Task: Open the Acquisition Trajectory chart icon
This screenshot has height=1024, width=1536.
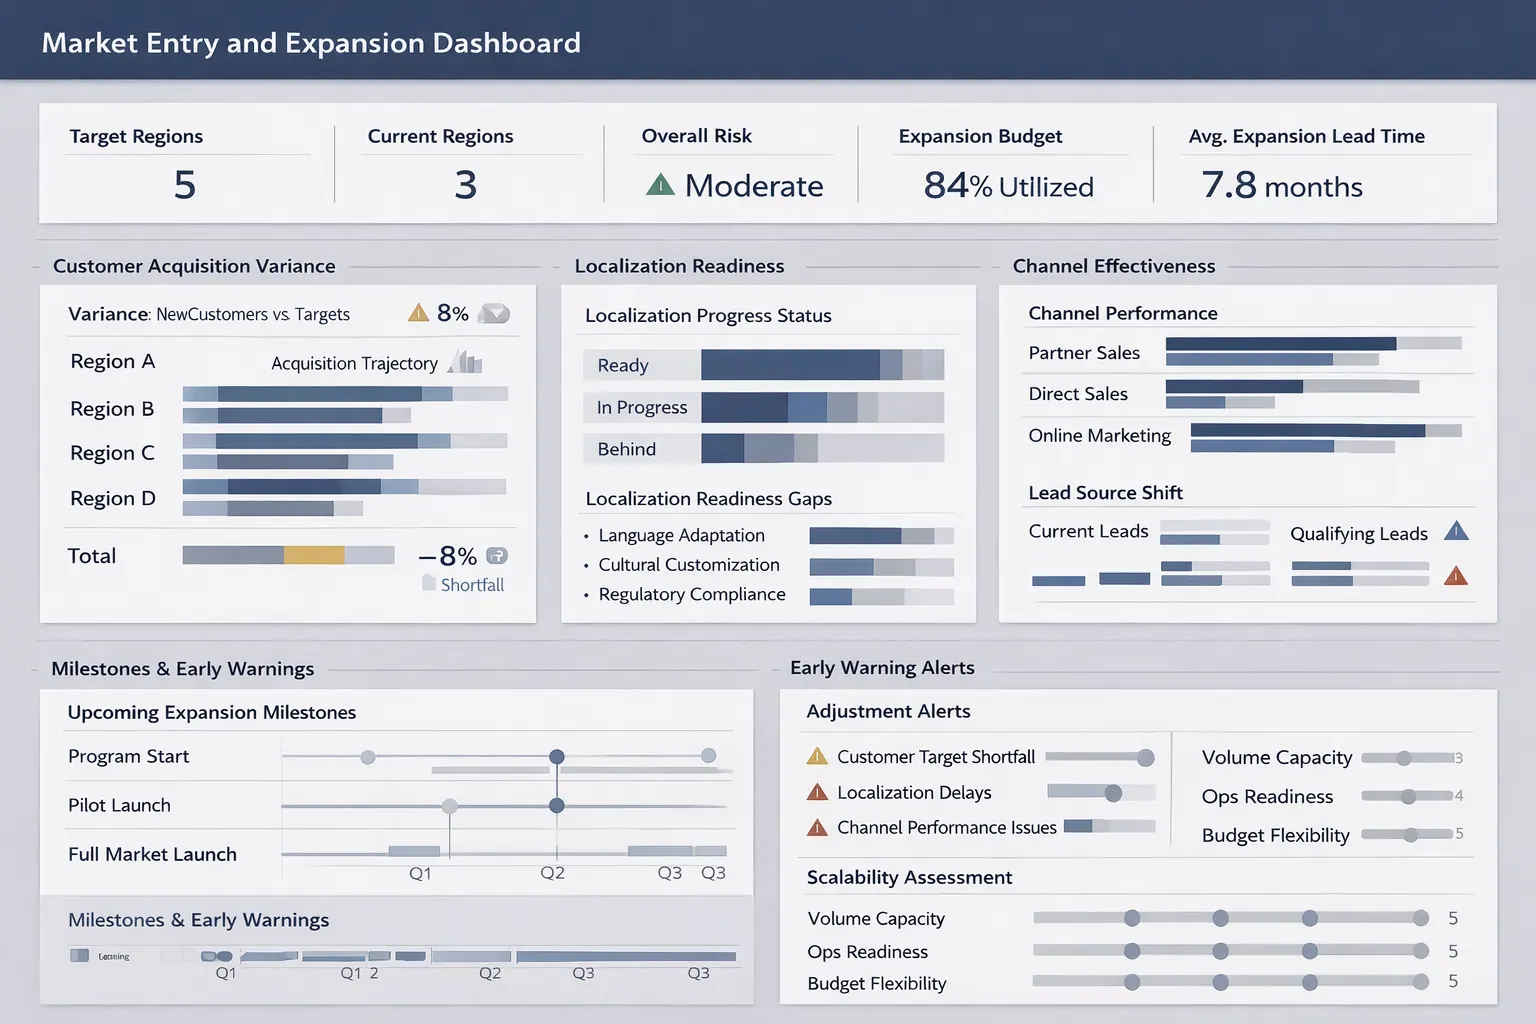Action: (466, 362)
